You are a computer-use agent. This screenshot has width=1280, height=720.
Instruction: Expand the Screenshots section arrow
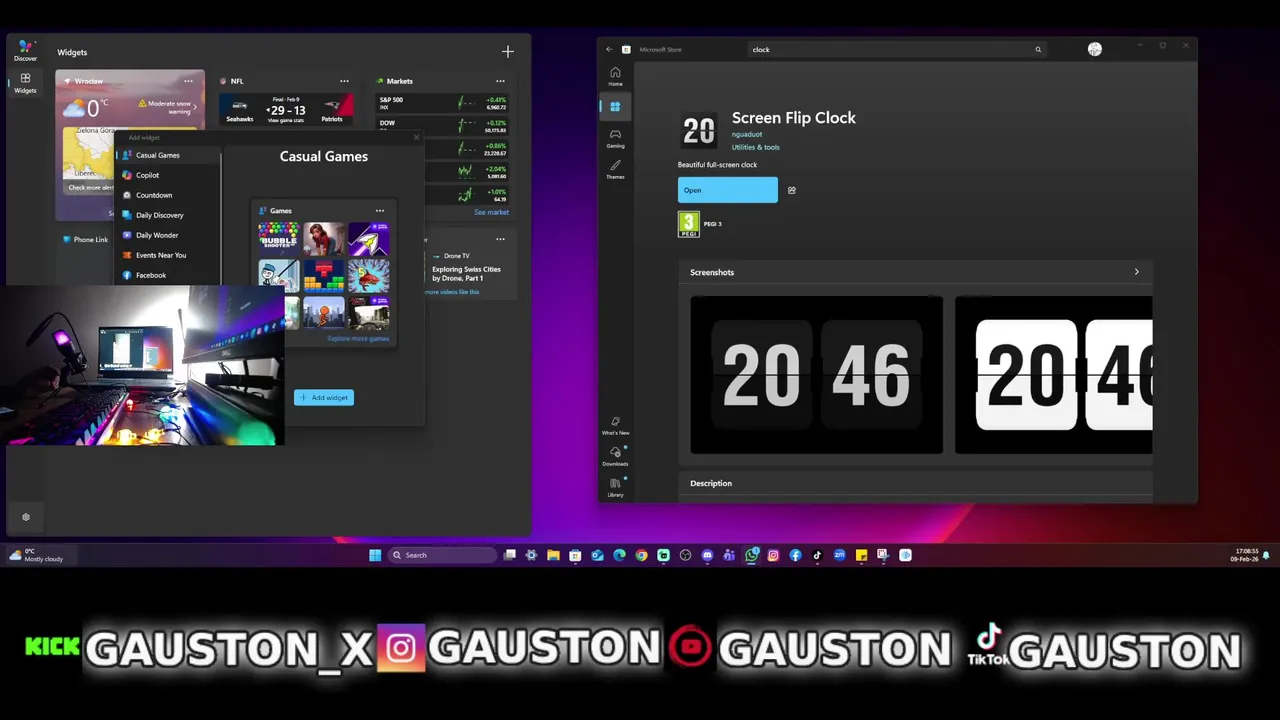click(x=1136, y=272)
